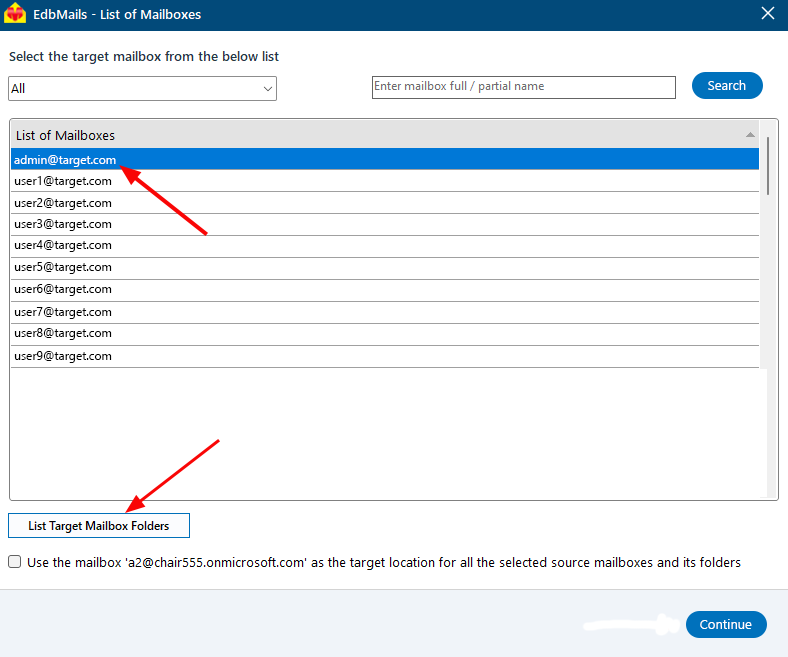The width and height of the screenshot is (788, 657).
Task: Click the EdbMails logo icon in title bar
Action: click(x=15, y=13)
